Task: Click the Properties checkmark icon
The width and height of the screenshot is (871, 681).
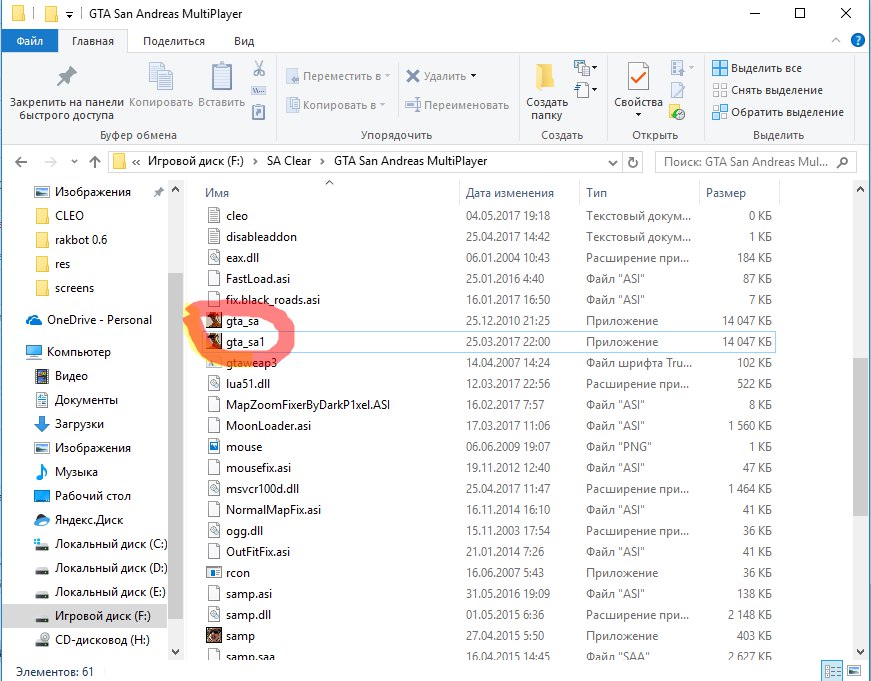Action: click(638, 76)
